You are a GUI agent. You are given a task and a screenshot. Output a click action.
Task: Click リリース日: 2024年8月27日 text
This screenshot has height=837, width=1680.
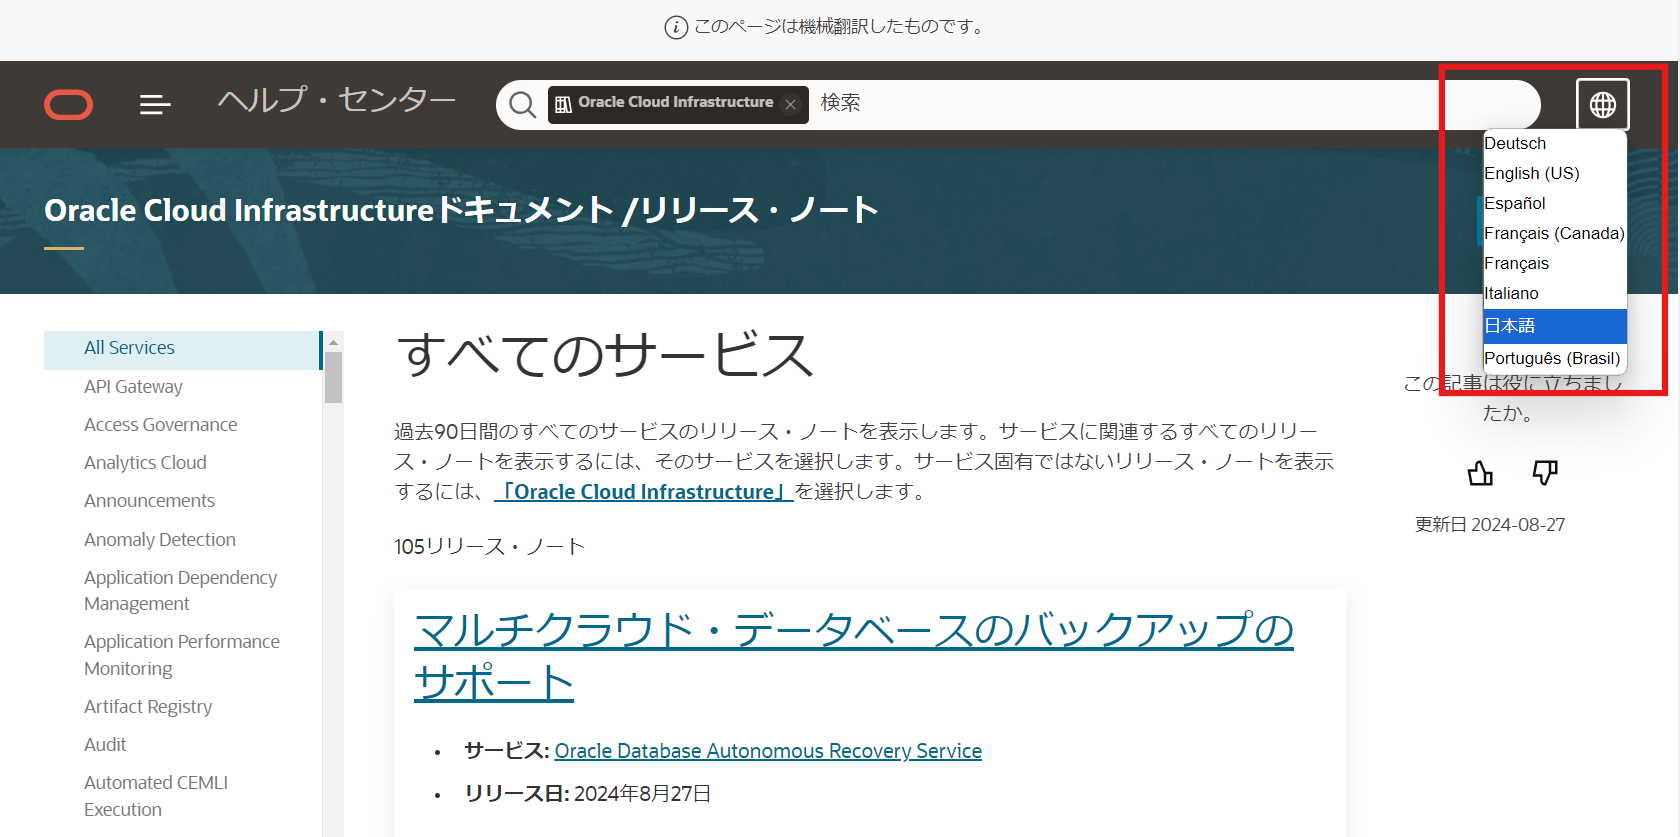588,794
